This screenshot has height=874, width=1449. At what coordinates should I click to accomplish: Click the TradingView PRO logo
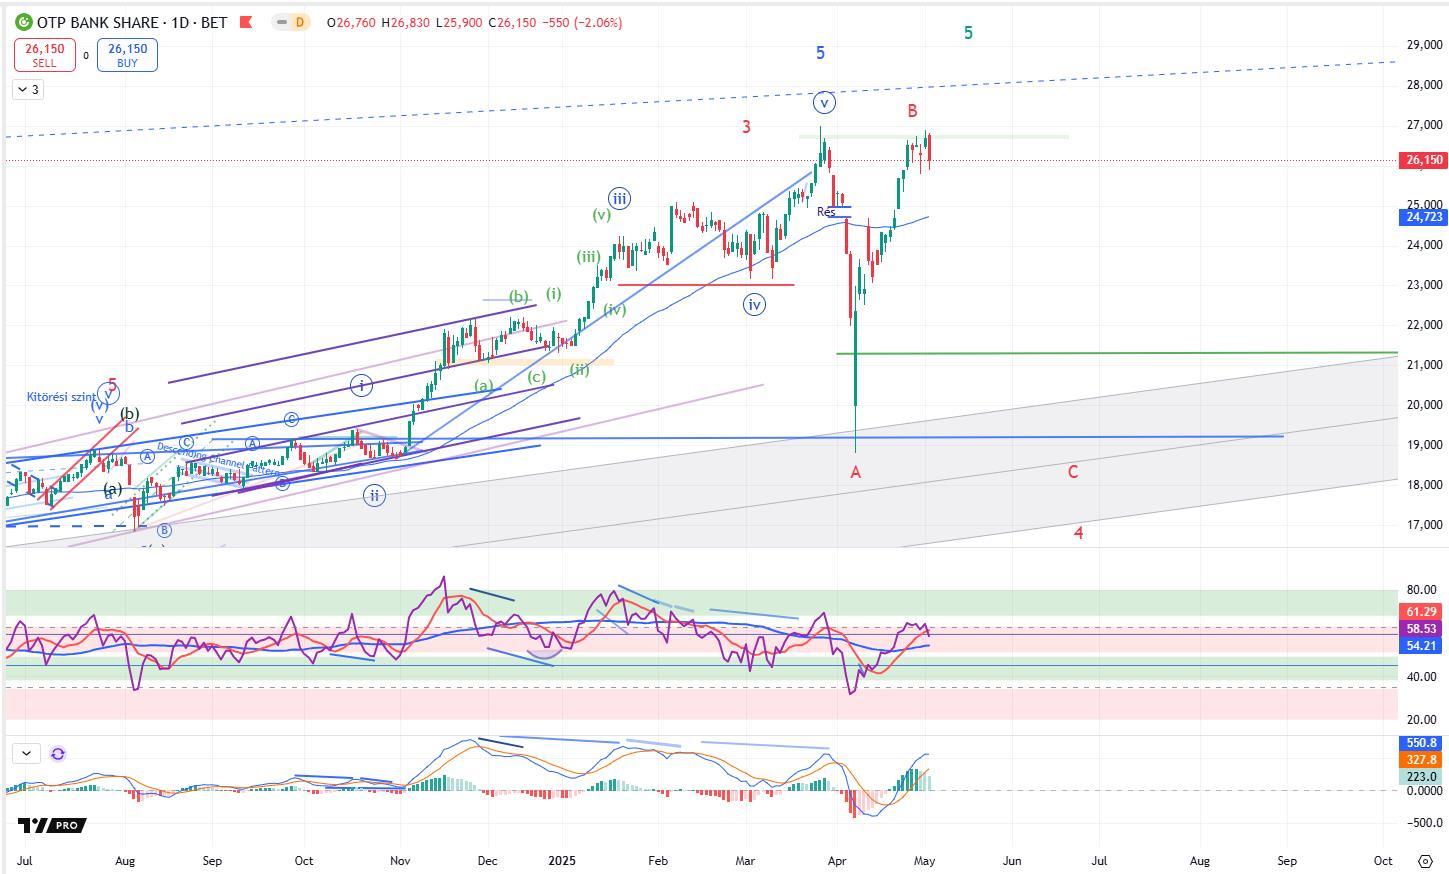pos(52,825)
